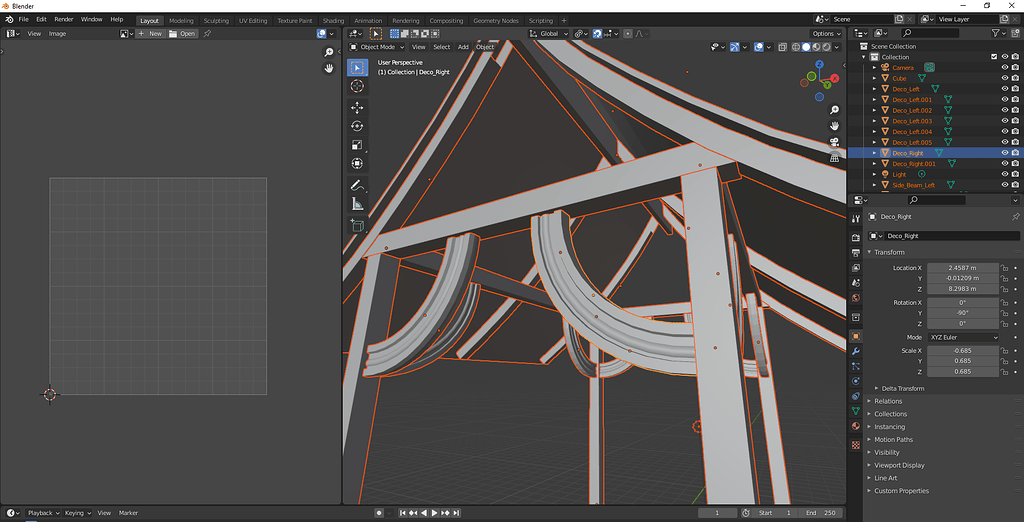Viewport: 1024px width, 522px height.
Task: Select the Add Cube tool
Action: (x=357, y=225)
